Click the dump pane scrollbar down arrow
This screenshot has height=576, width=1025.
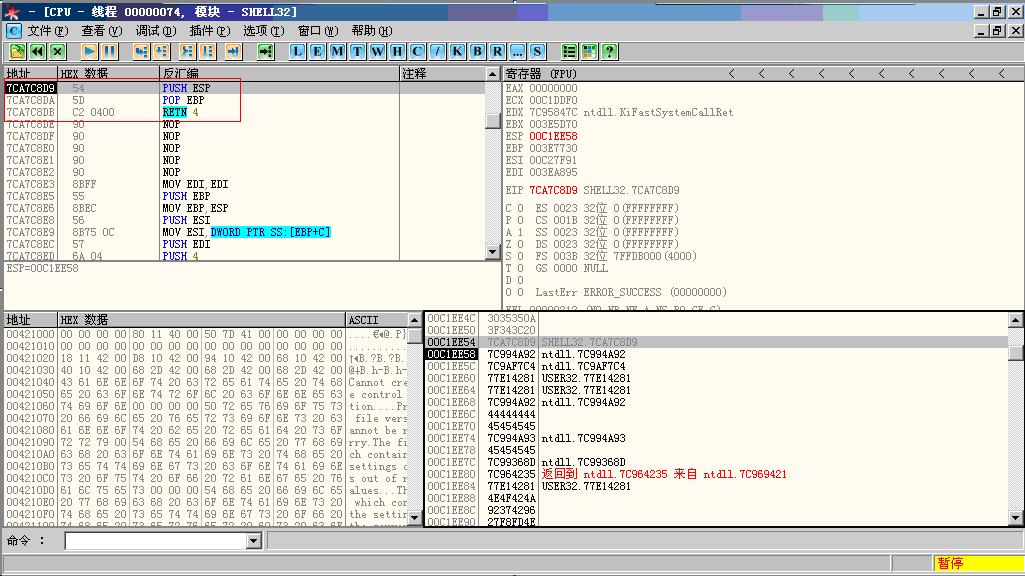tap(414, 517)
